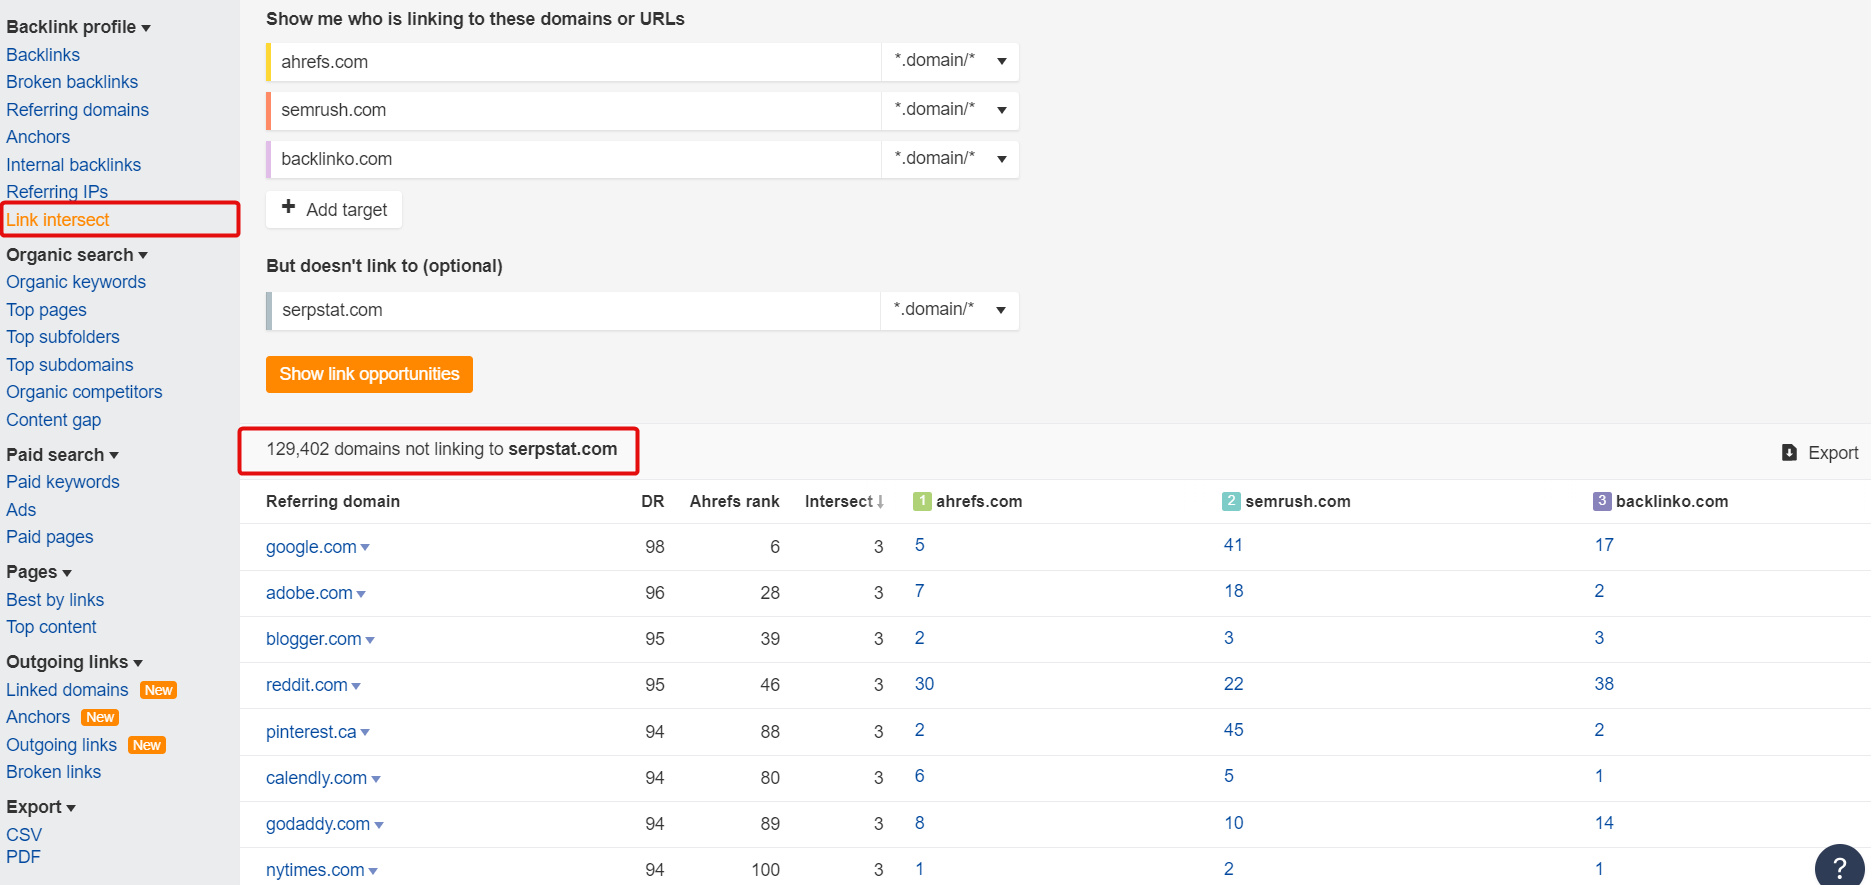Viewport: 1871px width, 885px height.
Task: Expand the blogger.com domain caret
Action: [x=370, y=640]
